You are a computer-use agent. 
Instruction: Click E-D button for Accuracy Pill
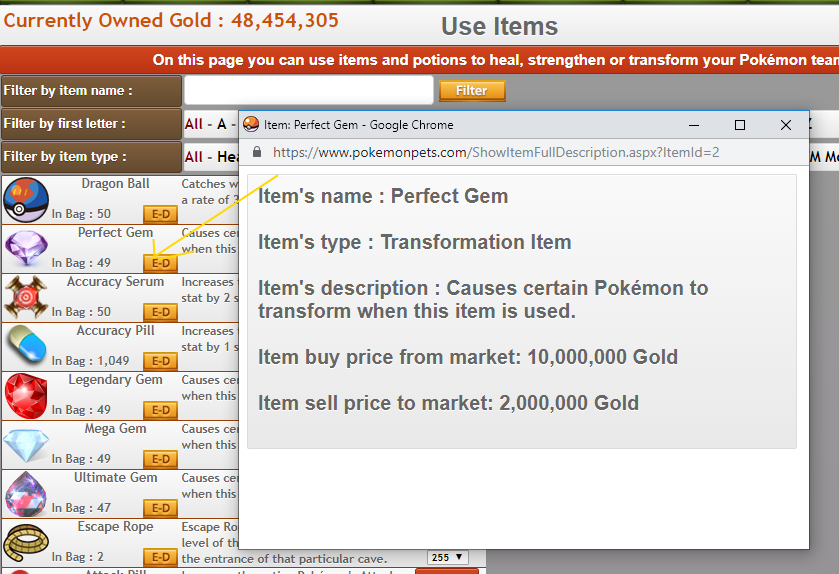pos(160,361)
